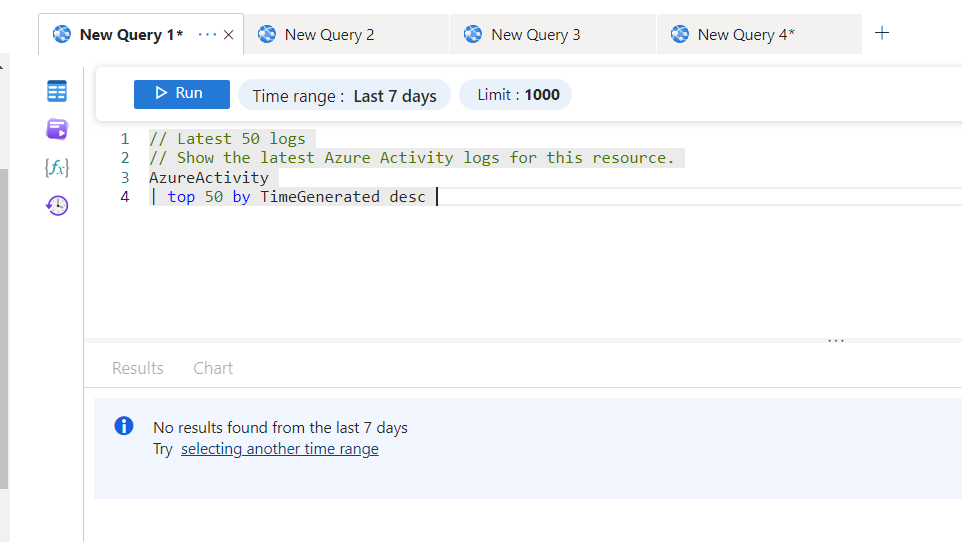Click the results pane ellipsis handle
This screenshot has width=962, height=542.
pyautogui.click(x=836, y=340)
